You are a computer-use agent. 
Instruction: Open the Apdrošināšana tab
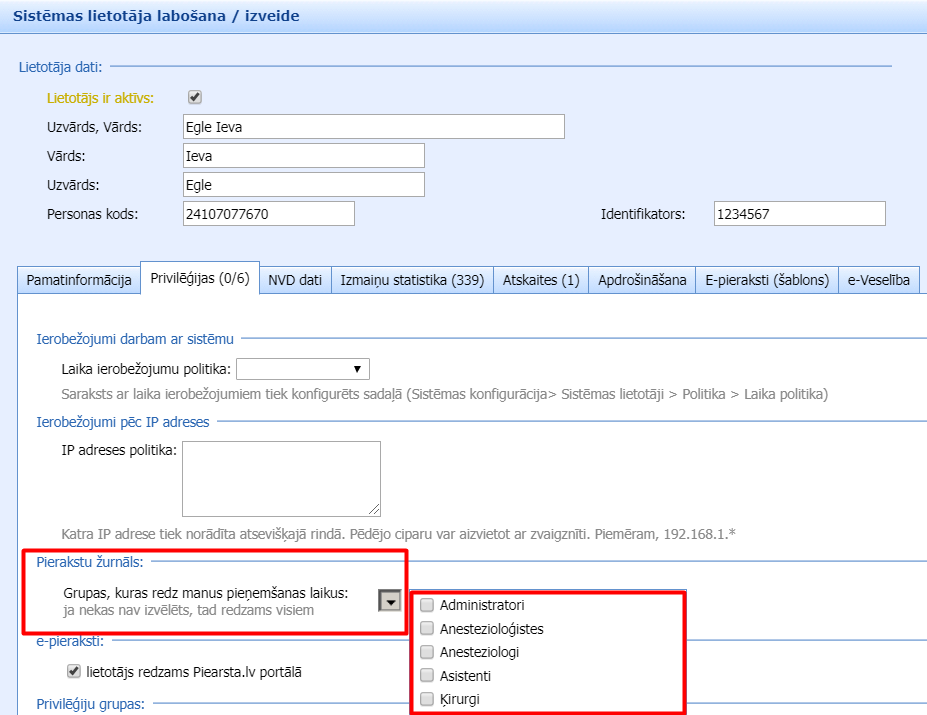coord(642,280)
